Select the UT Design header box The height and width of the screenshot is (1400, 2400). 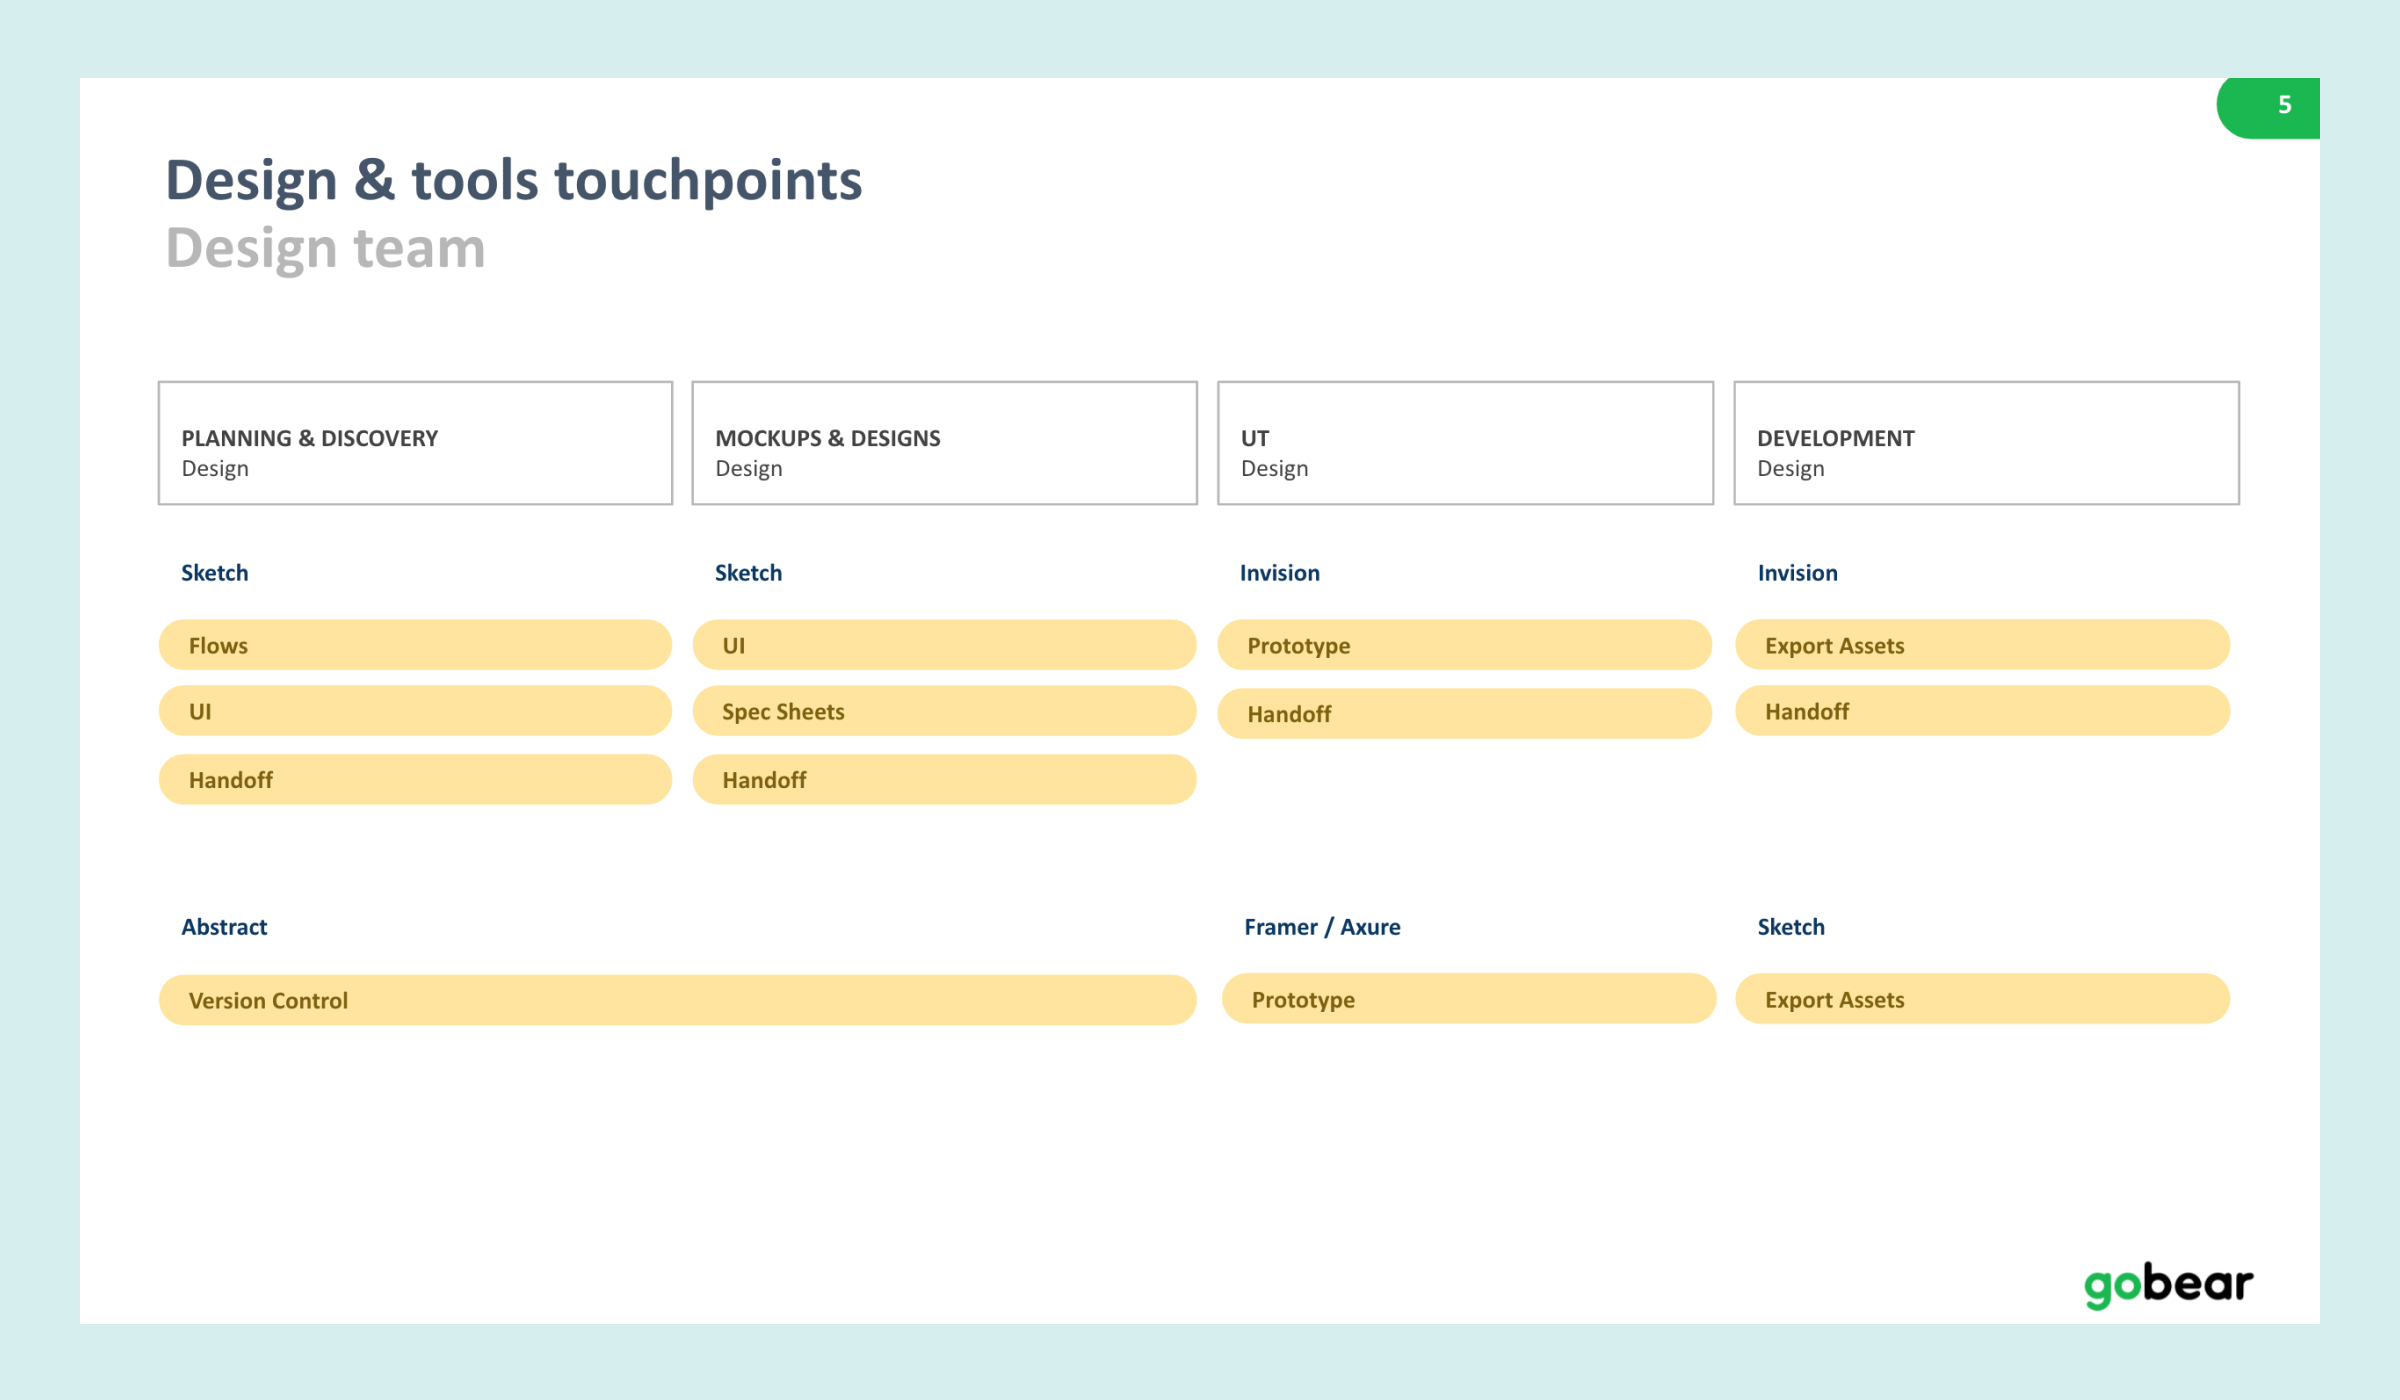click(x=1465, y=443)
